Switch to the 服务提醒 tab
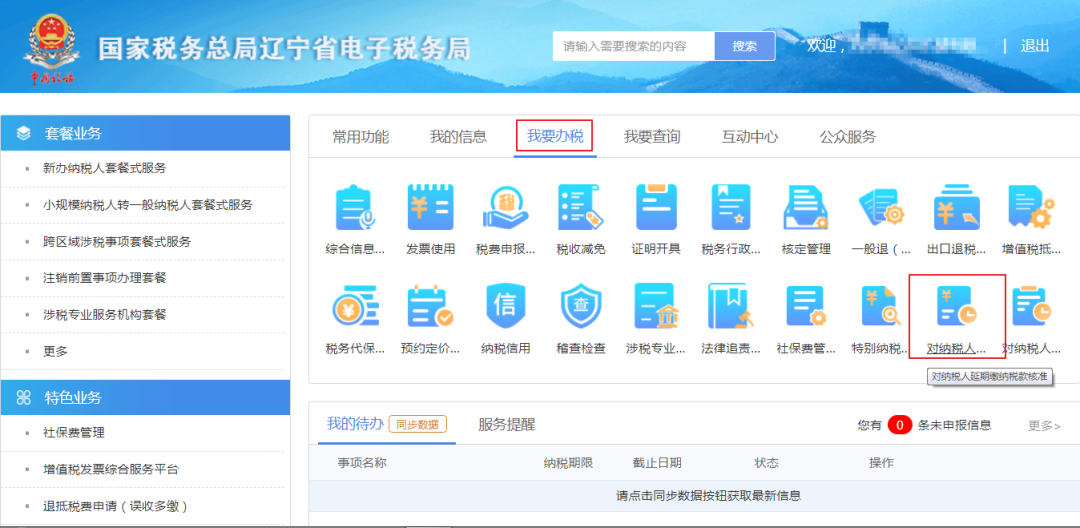The height and width of the screenshot is (528, 1080). coord(506,424)
